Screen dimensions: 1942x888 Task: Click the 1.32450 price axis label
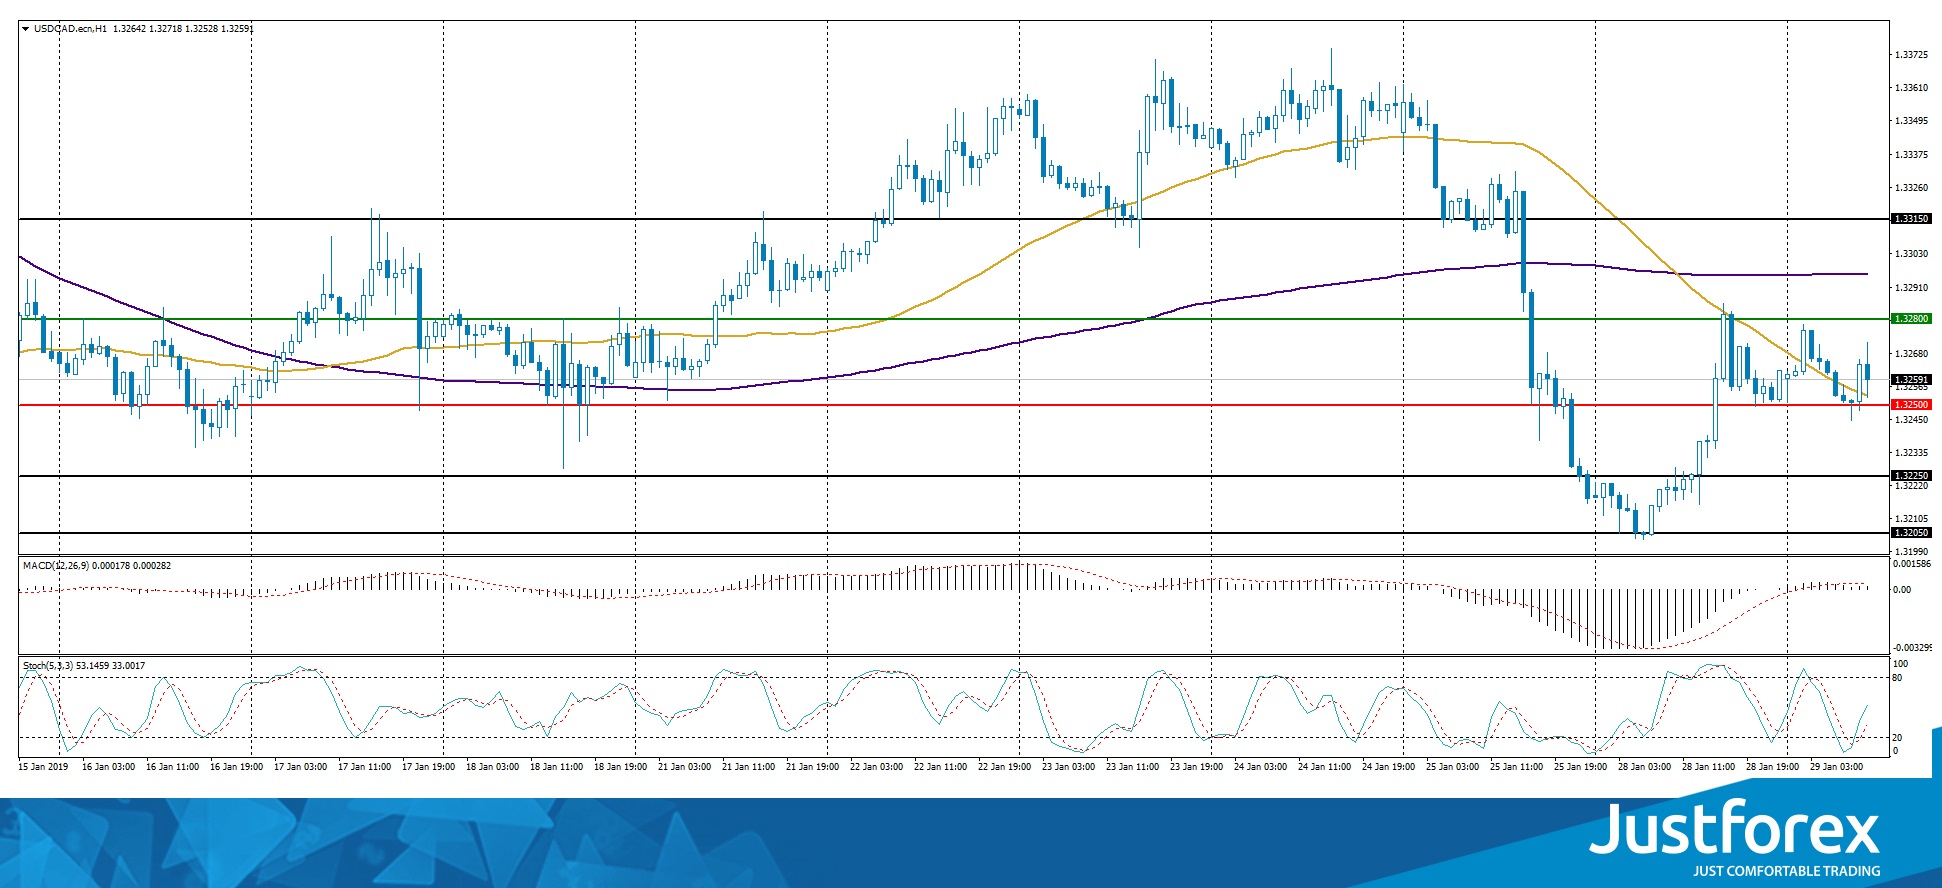coord(1912,420)
